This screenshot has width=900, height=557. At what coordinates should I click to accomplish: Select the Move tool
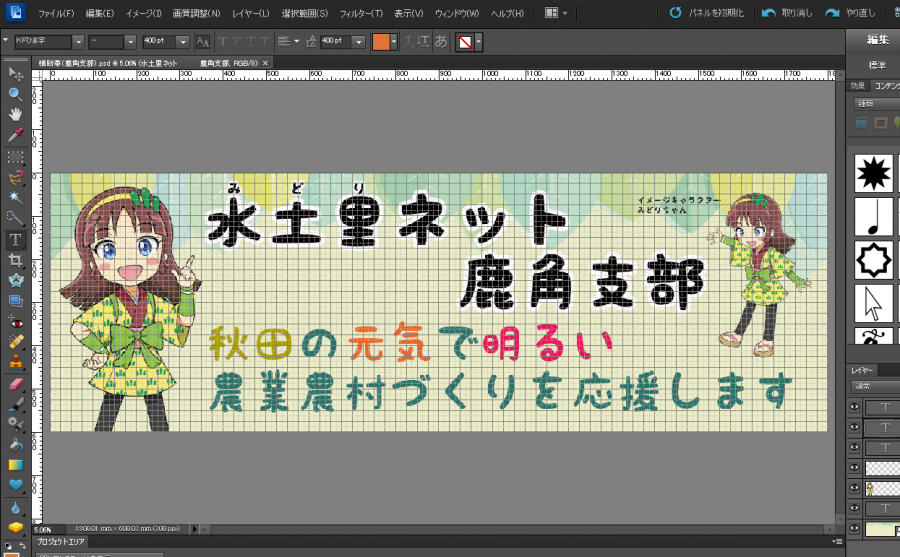point(16,73)
